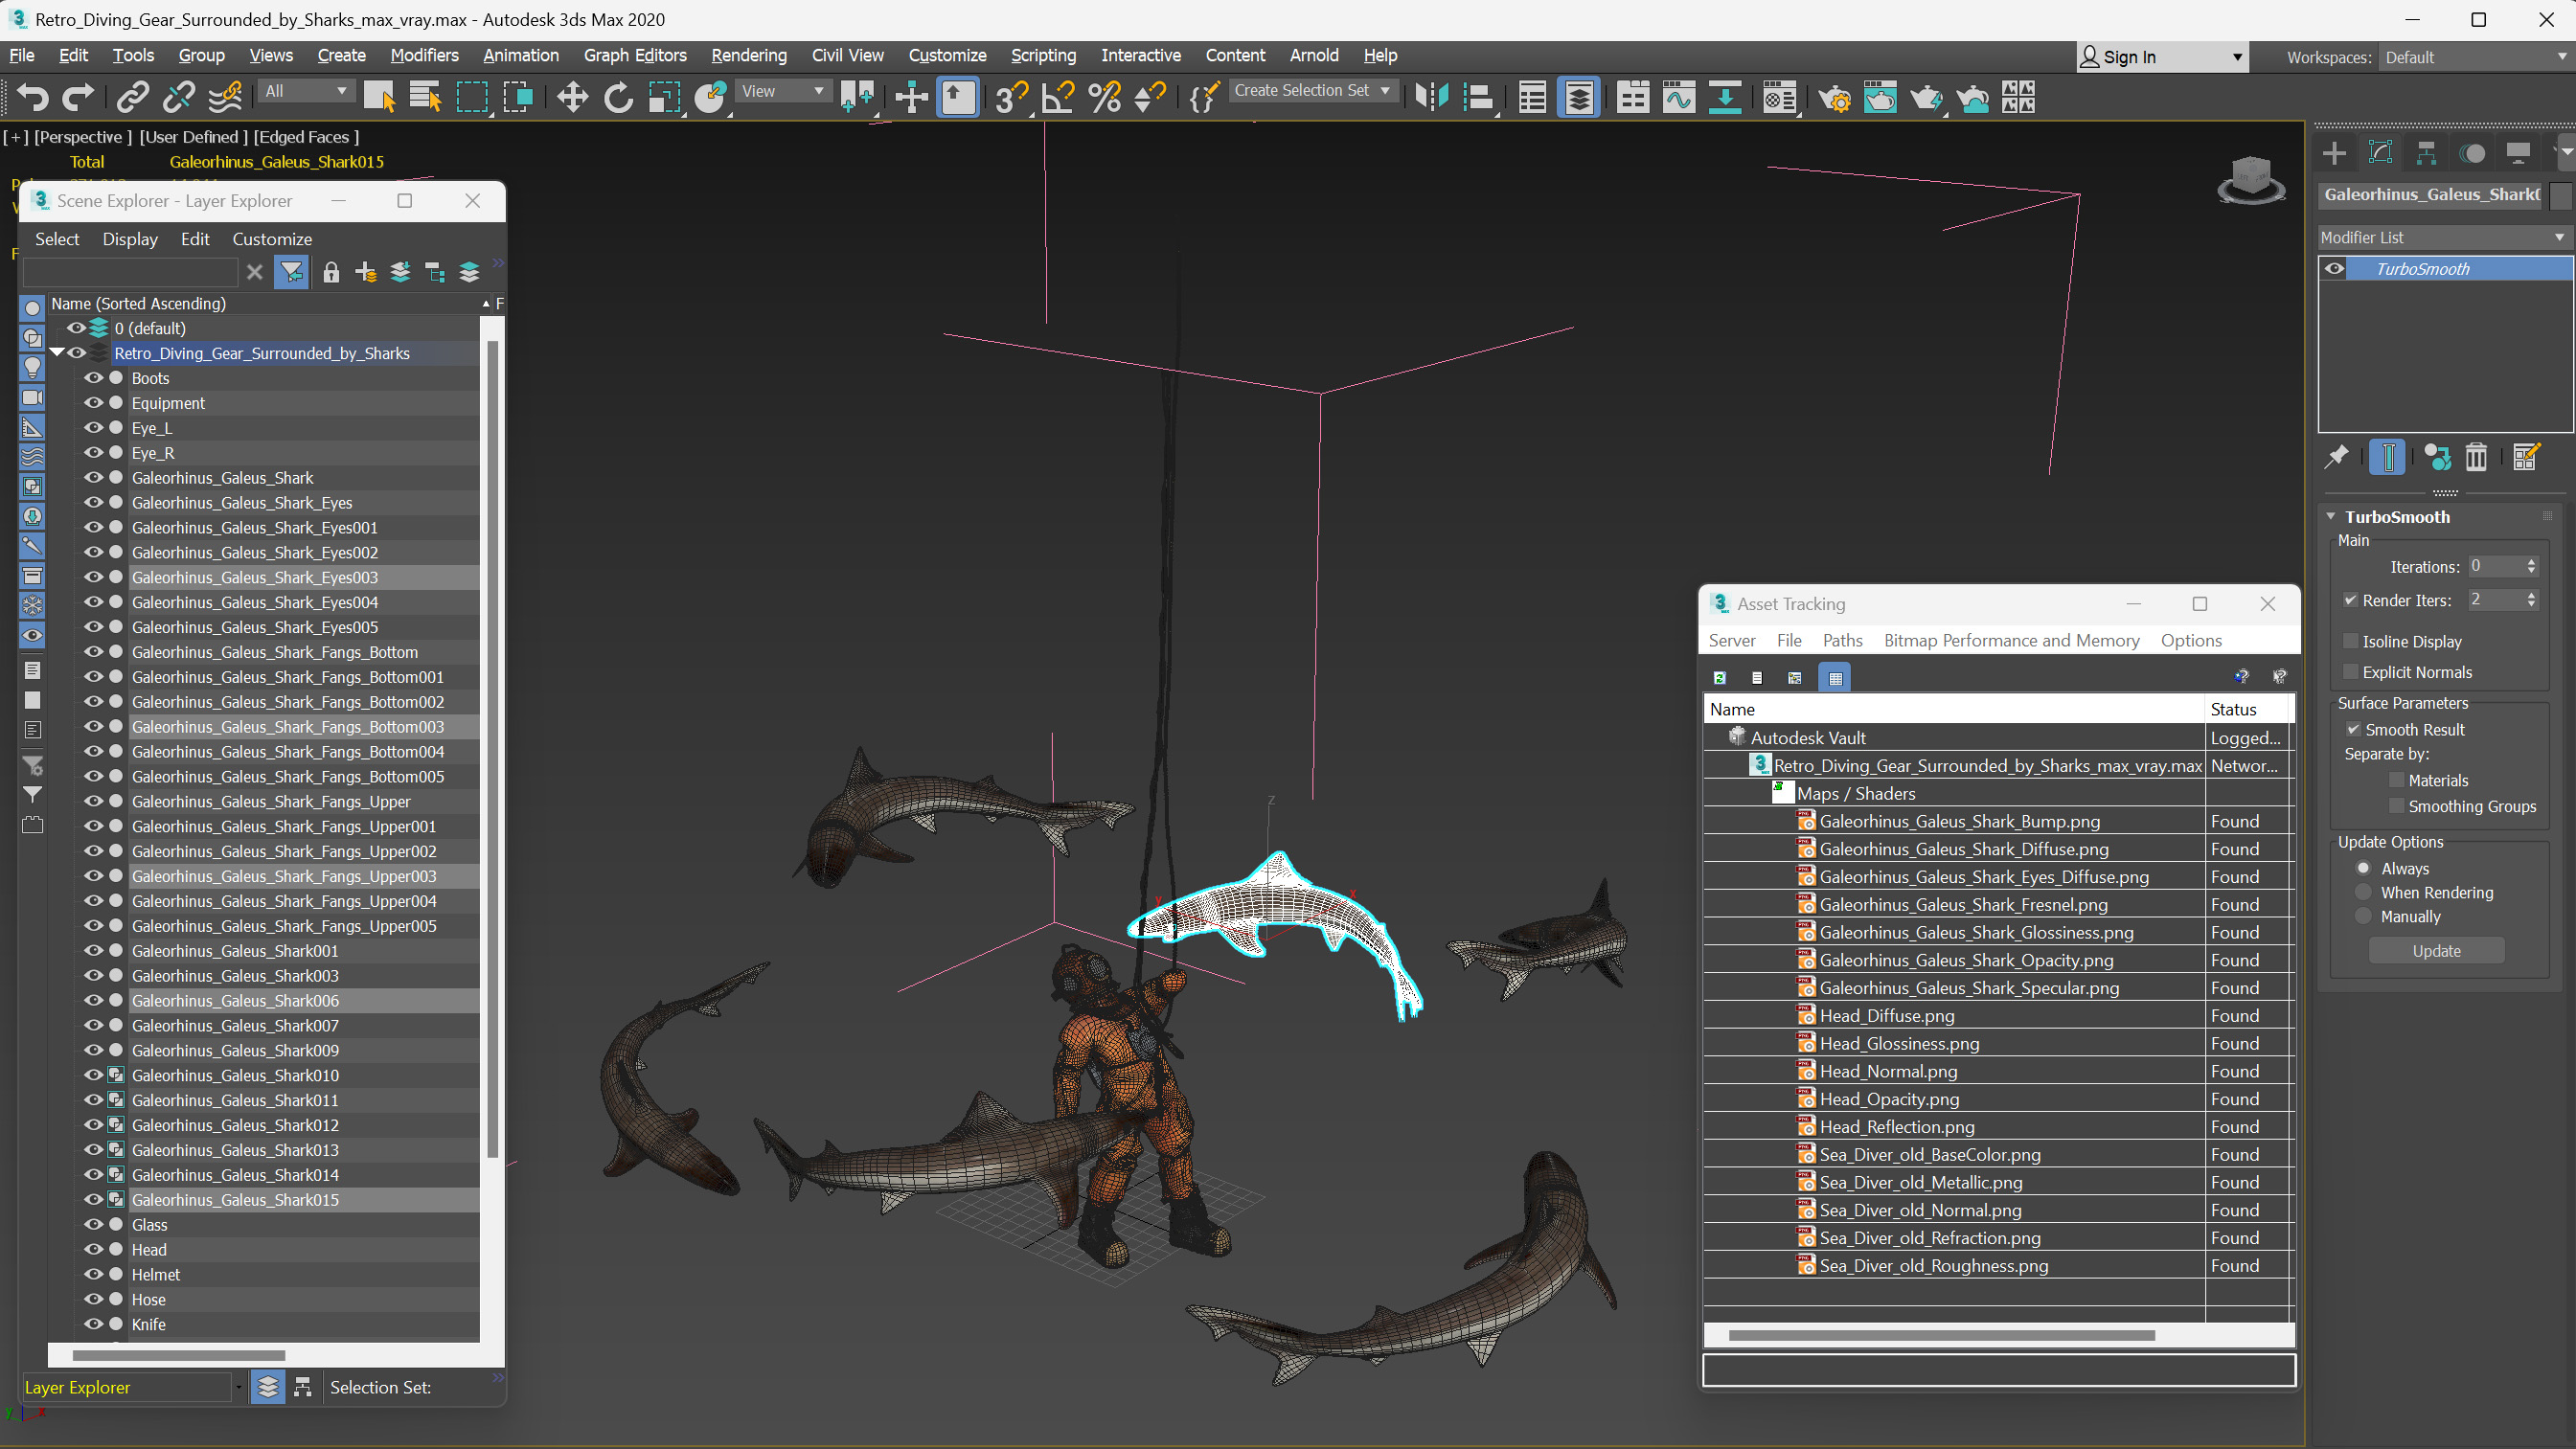This screenshot has height=1449, width=2576.
Task: Toggle Angle Snap icon
Action: (x=1058, y=97)
